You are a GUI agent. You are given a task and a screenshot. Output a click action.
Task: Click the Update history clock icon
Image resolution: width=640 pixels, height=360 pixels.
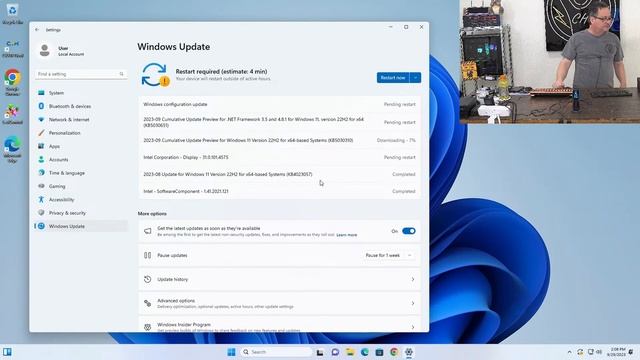[148, 280]
